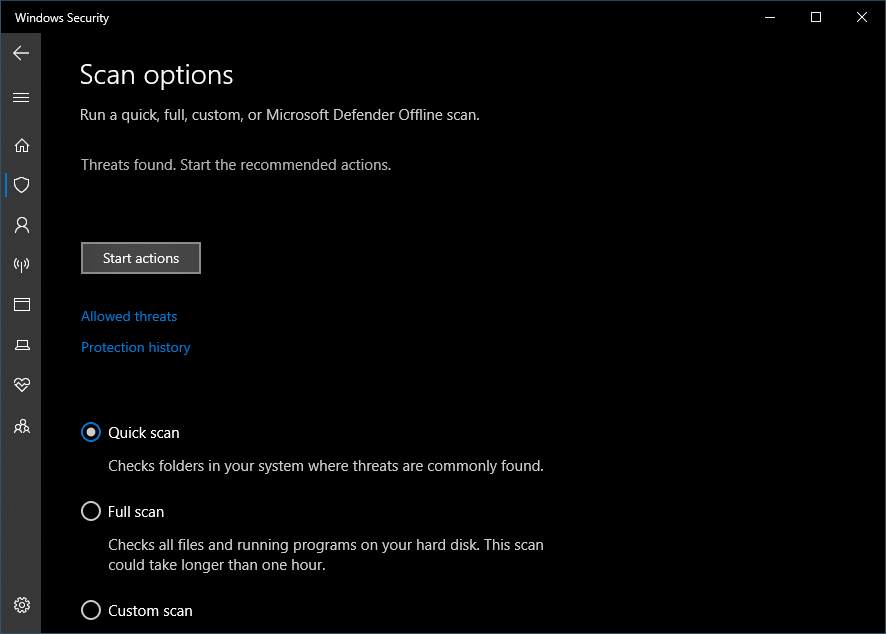
Task: Select the Virus & threat protection shield icon
Action: click(x=21, y=185)
